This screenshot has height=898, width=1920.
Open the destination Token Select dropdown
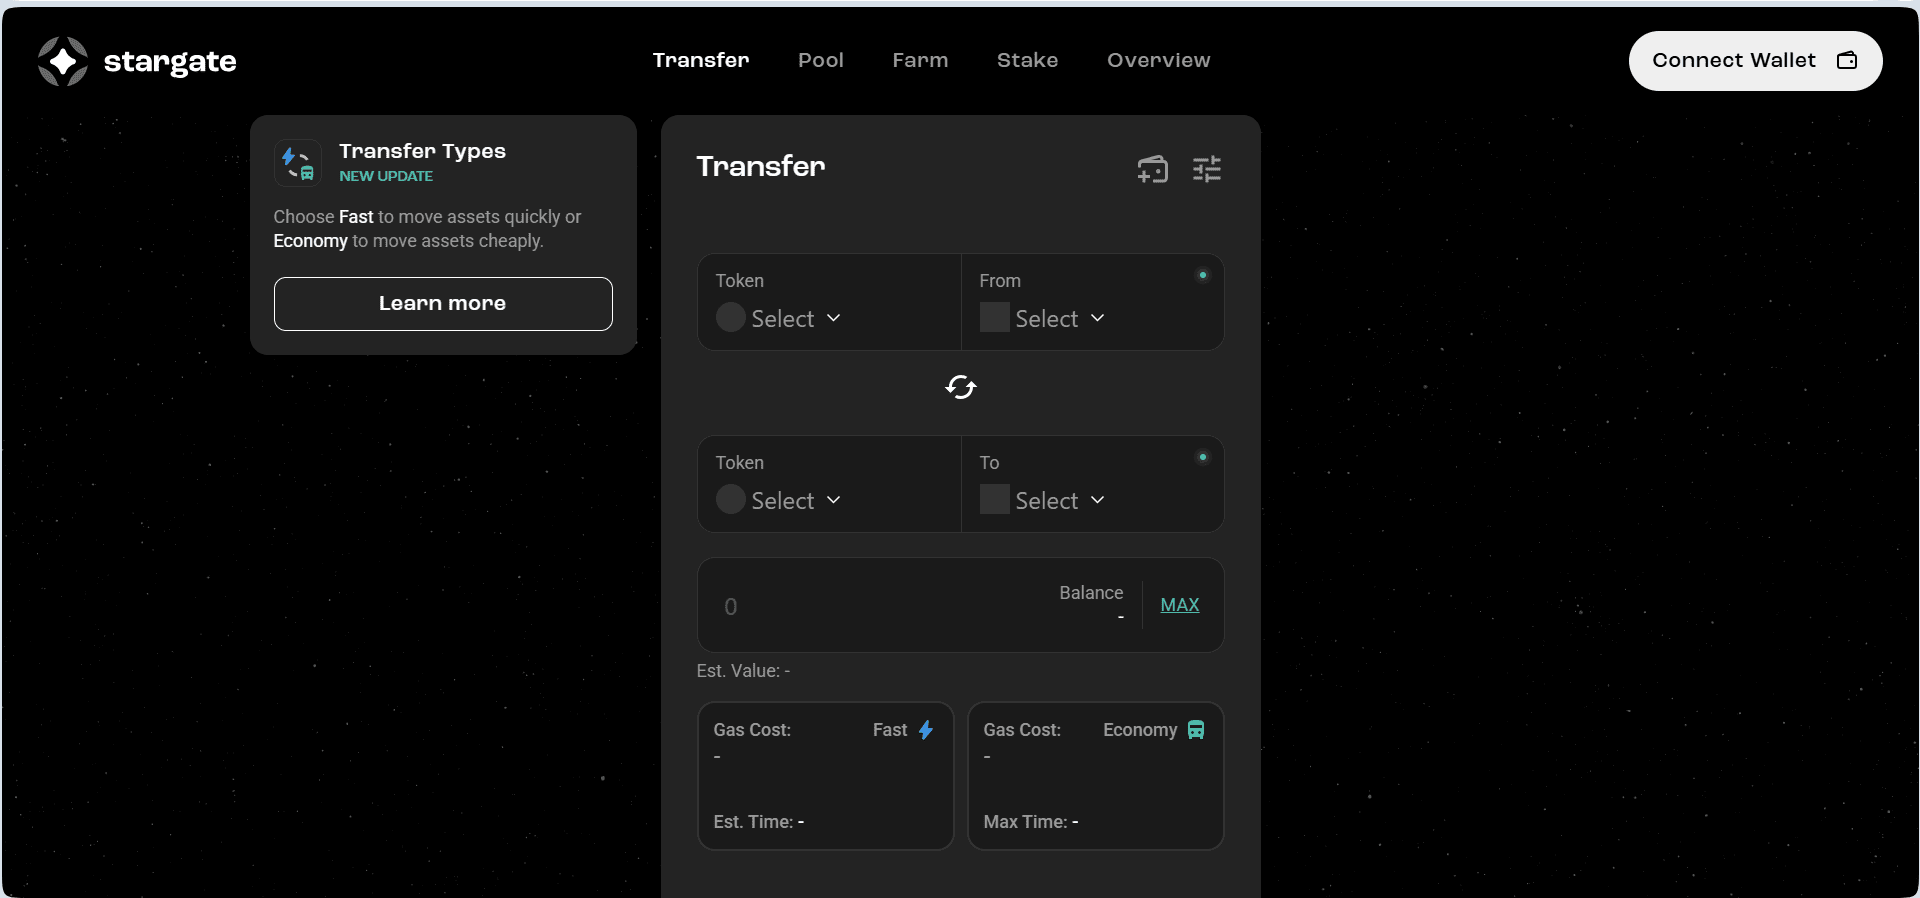click(779, 500)
